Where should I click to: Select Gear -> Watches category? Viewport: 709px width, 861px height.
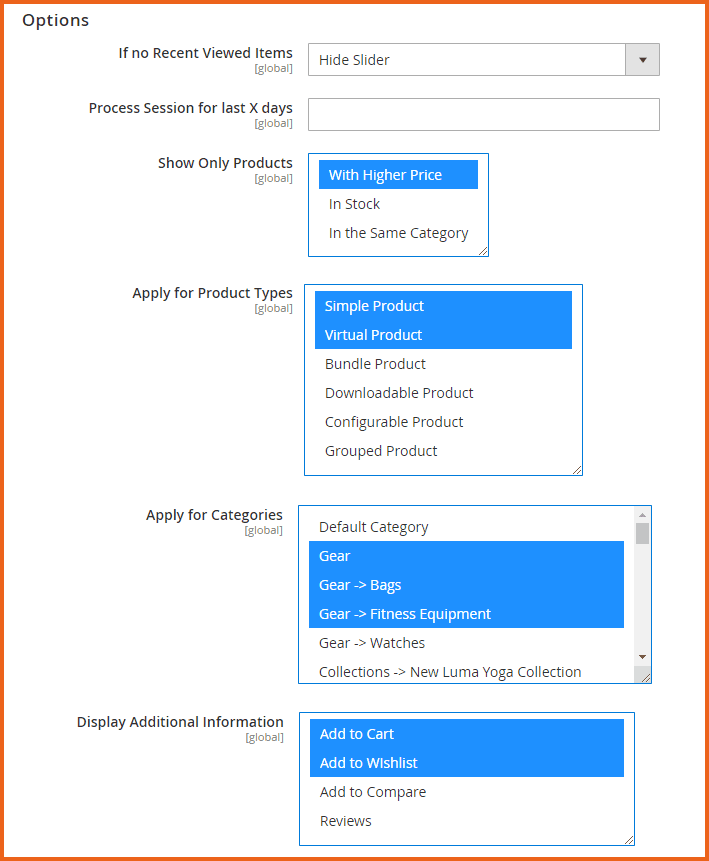click(372, 643)
